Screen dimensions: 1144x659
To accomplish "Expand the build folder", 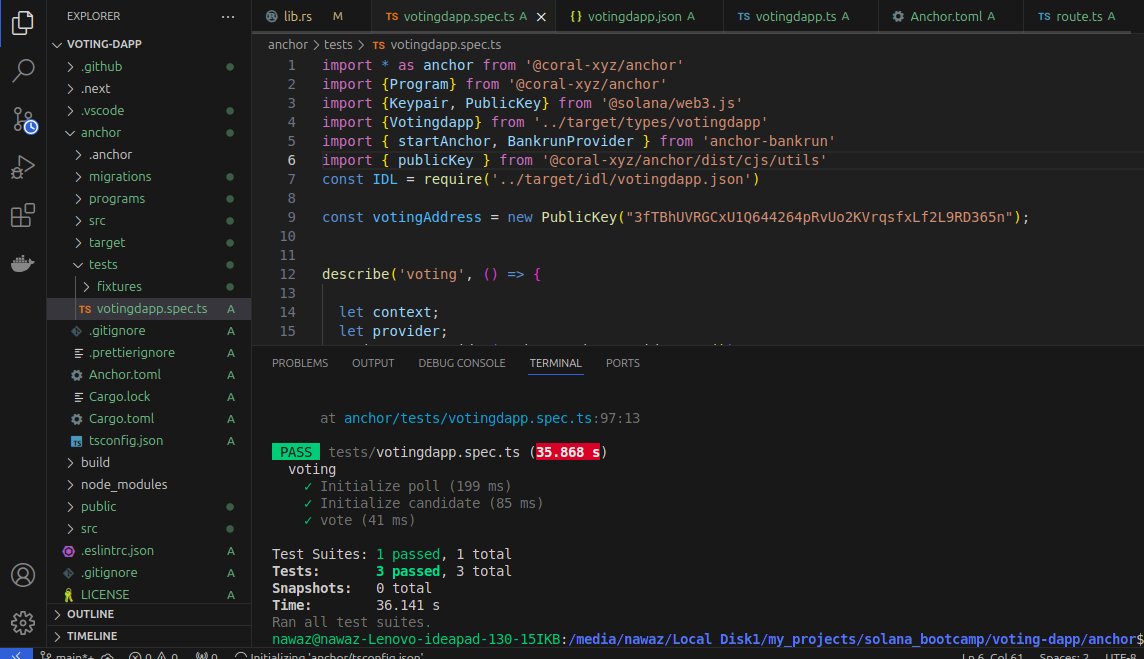I will click(x=70, y=463).
